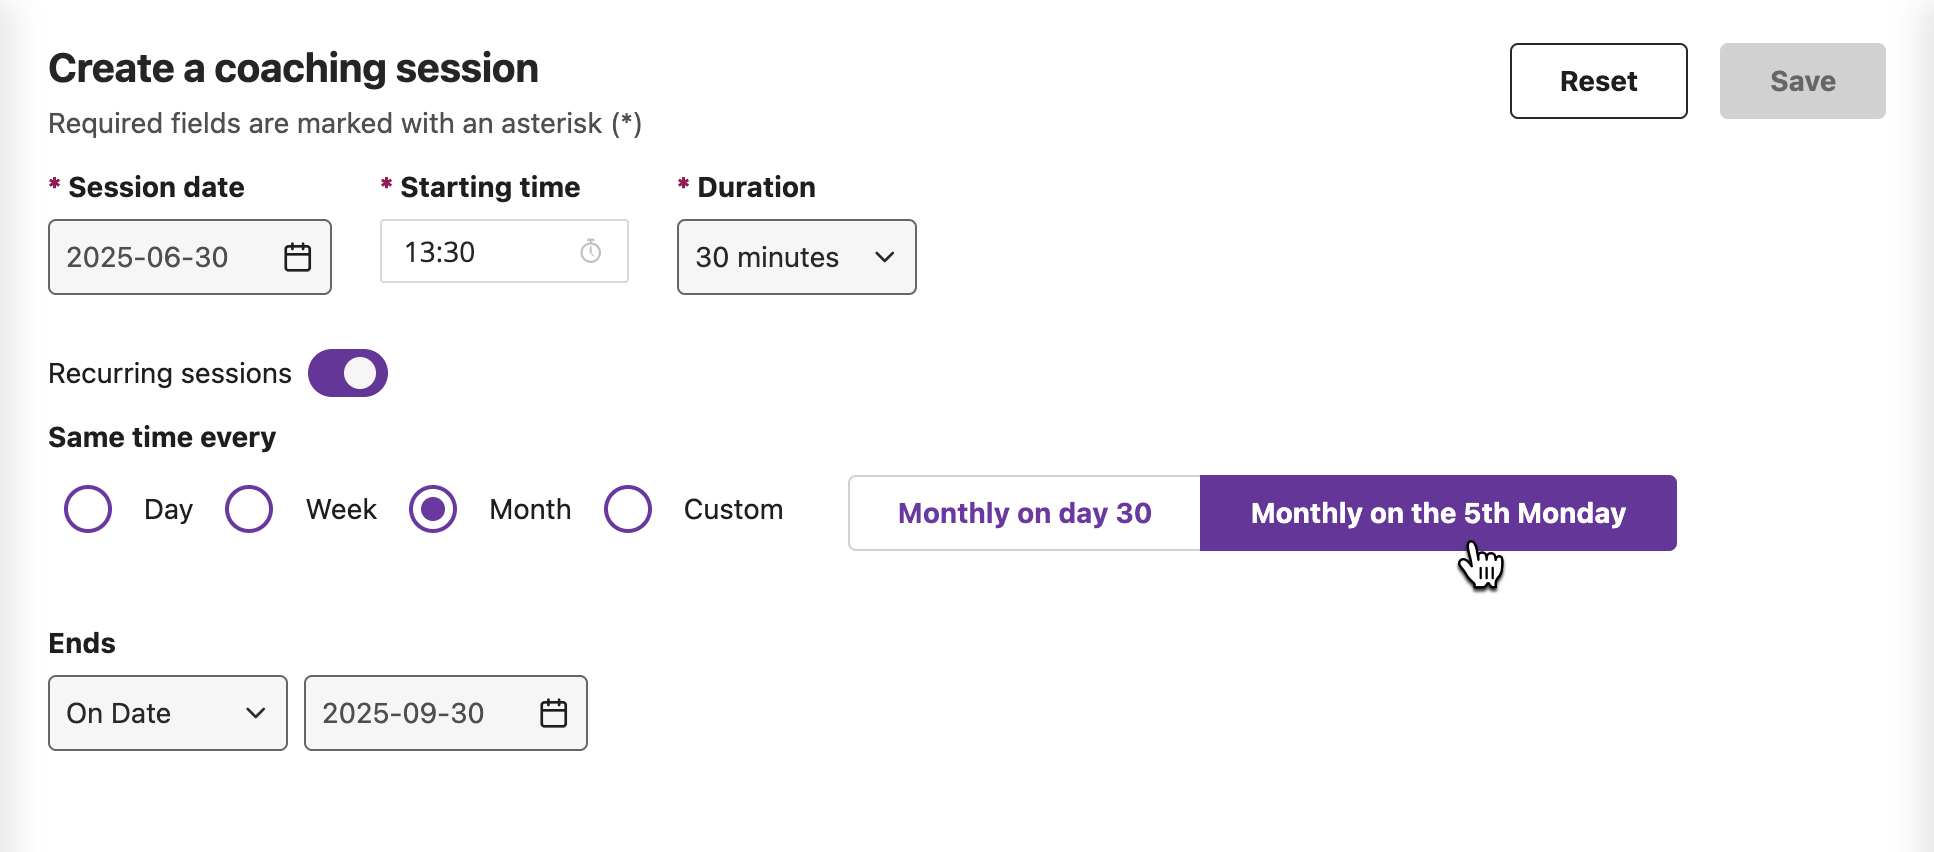Click the Reset button
Image resolution: width=1934 pixels, height=852 pixels.
(1598, 81)
